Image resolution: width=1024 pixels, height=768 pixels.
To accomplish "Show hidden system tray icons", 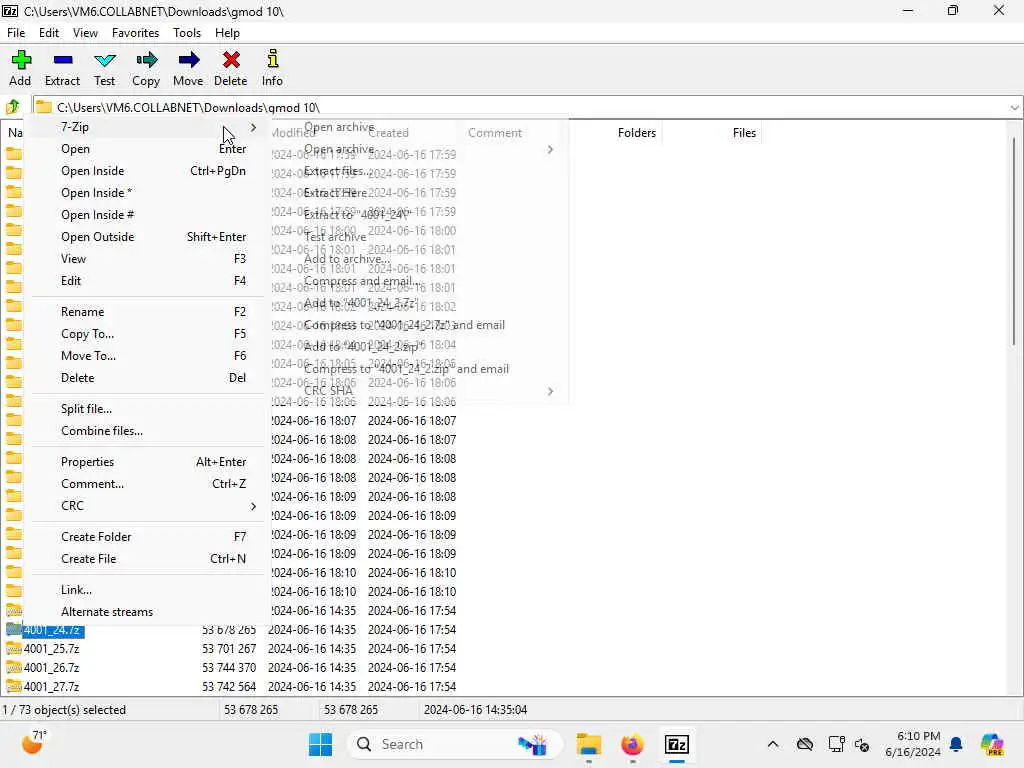I will coord(773,744).
